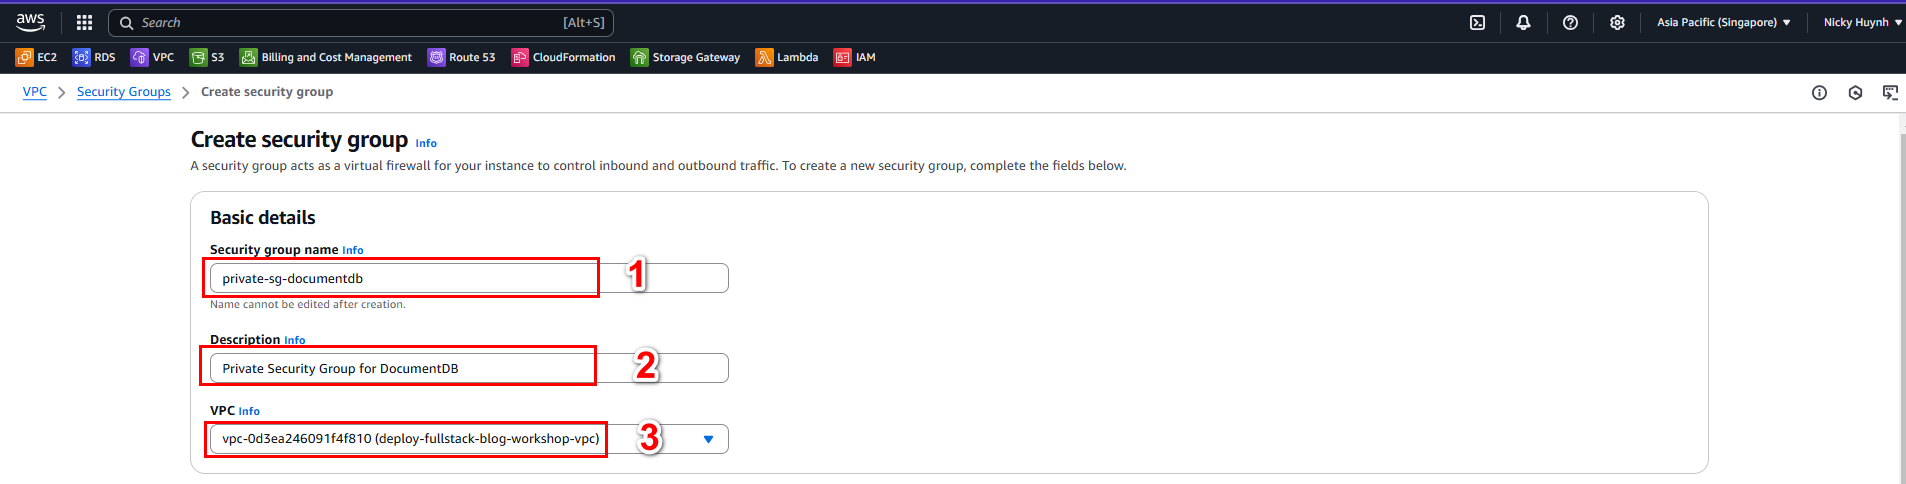Click the VPC breadcrumb link
The width and height of the screenshot is (1906, 484).
[x=35, y=92]
